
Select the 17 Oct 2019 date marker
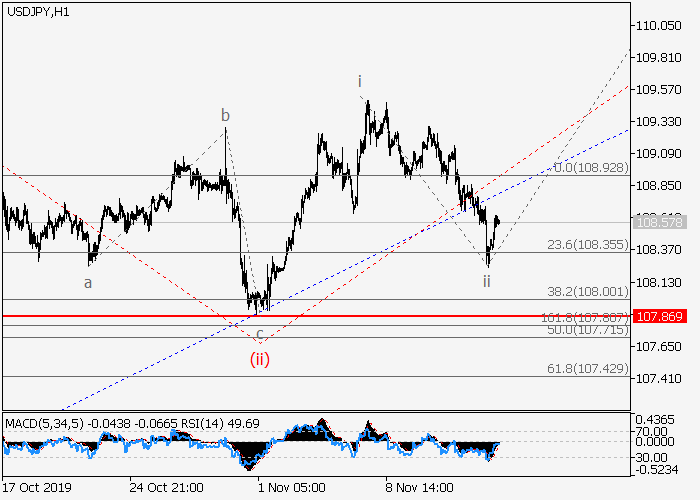tap(38, 488)
